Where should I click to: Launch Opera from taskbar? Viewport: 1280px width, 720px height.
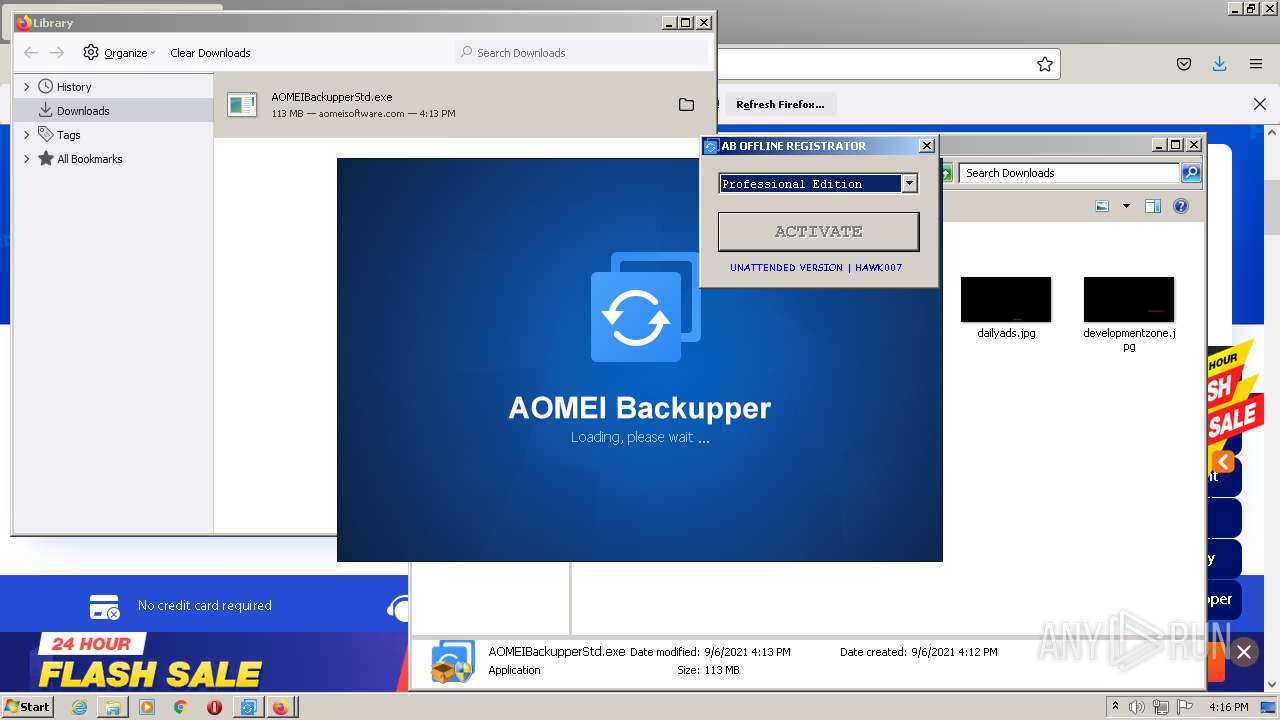click(x=214, y=707)
